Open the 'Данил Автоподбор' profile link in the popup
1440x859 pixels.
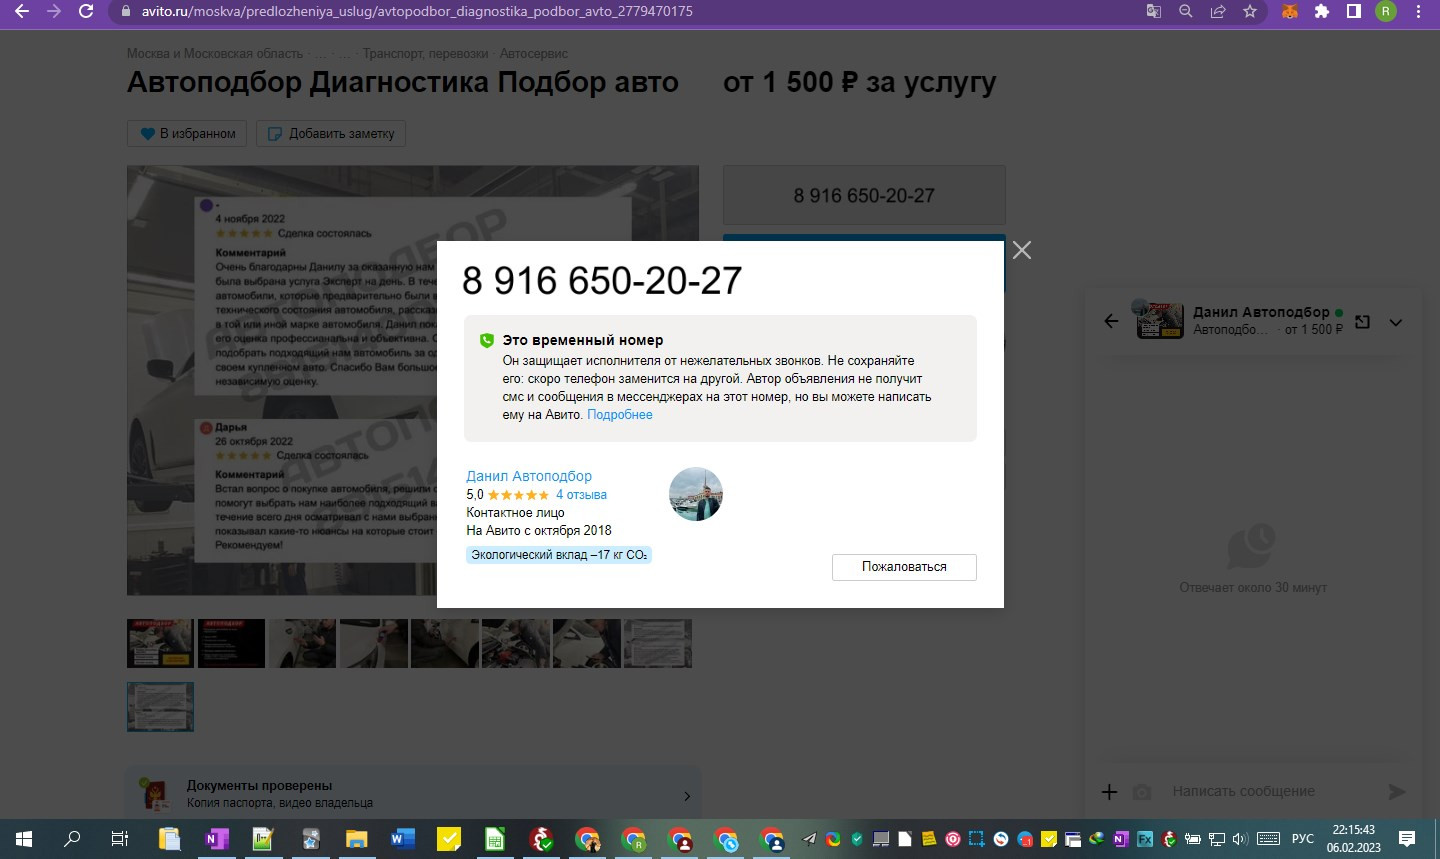point(529,476)
